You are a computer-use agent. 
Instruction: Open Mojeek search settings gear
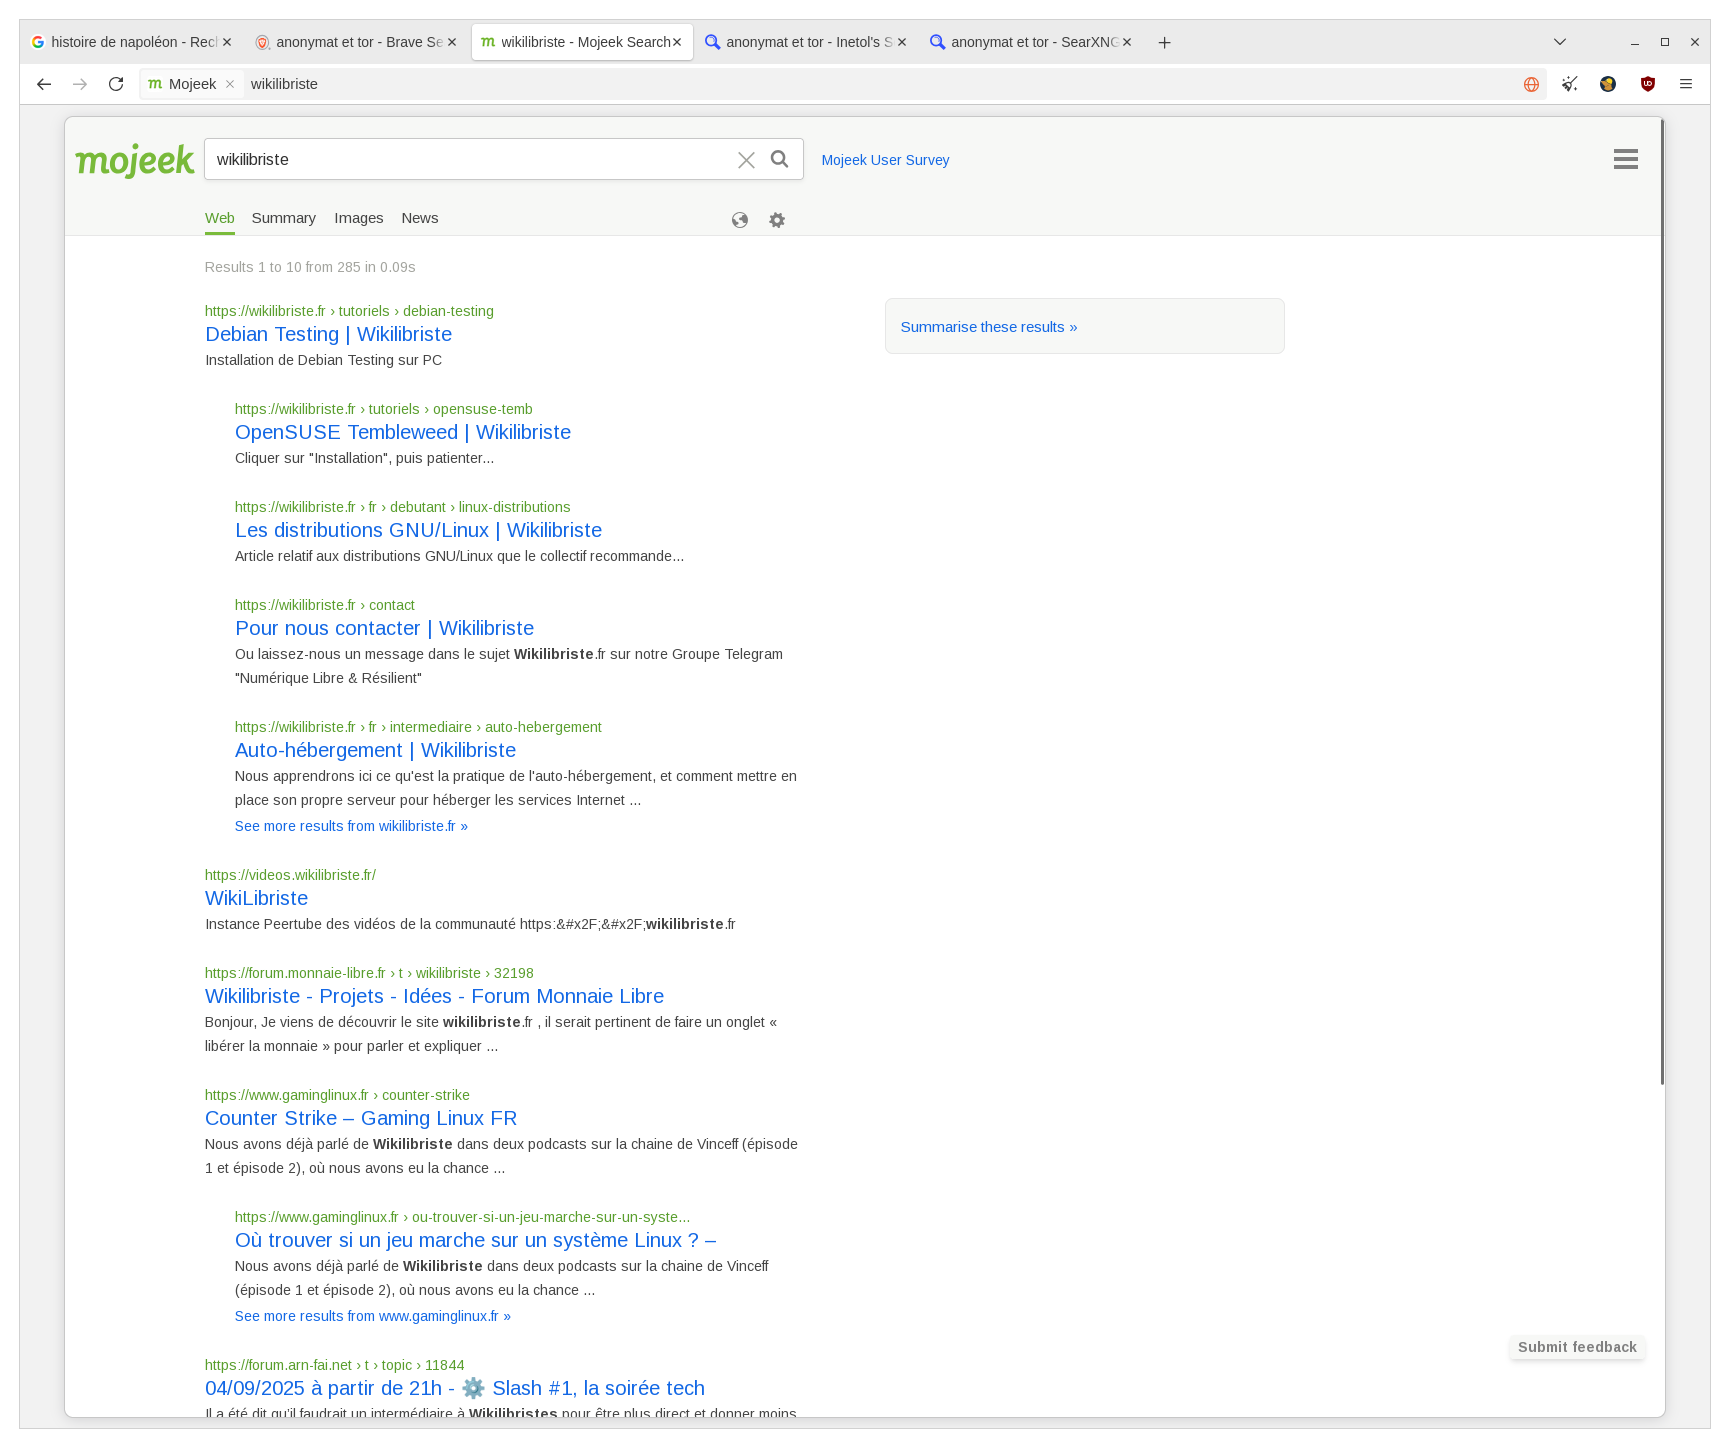pyautogui.click(x=777, y=219)
